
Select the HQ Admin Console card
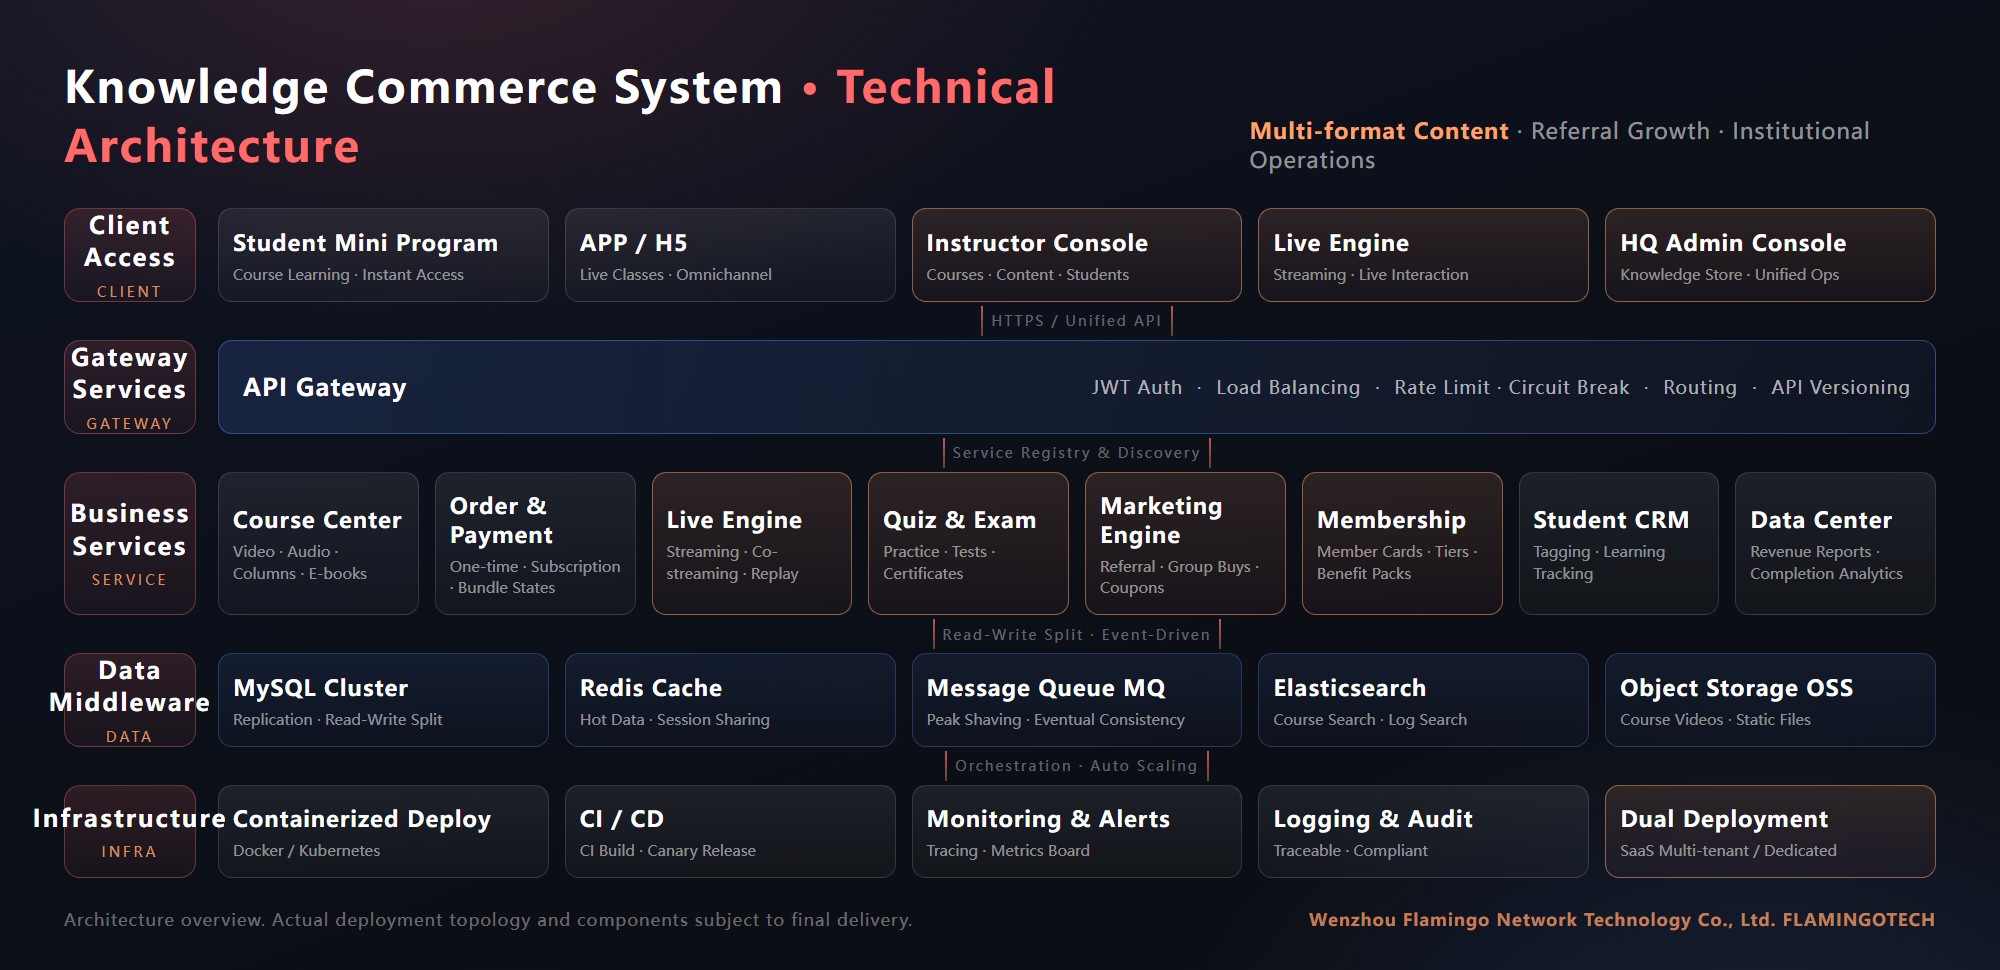pyautogui.click(x=1770, y=255)
